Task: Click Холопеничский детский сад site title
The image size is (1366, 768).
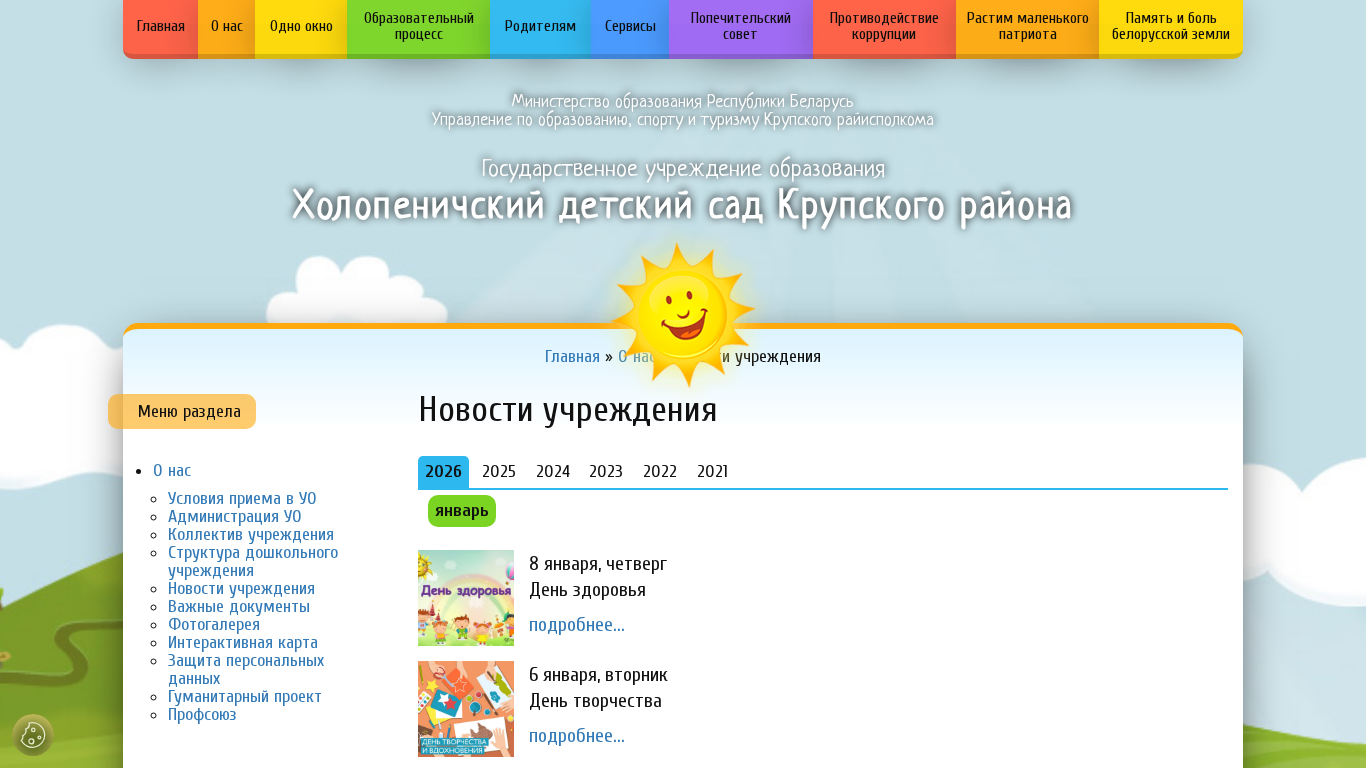Action: tap(682, 206)
